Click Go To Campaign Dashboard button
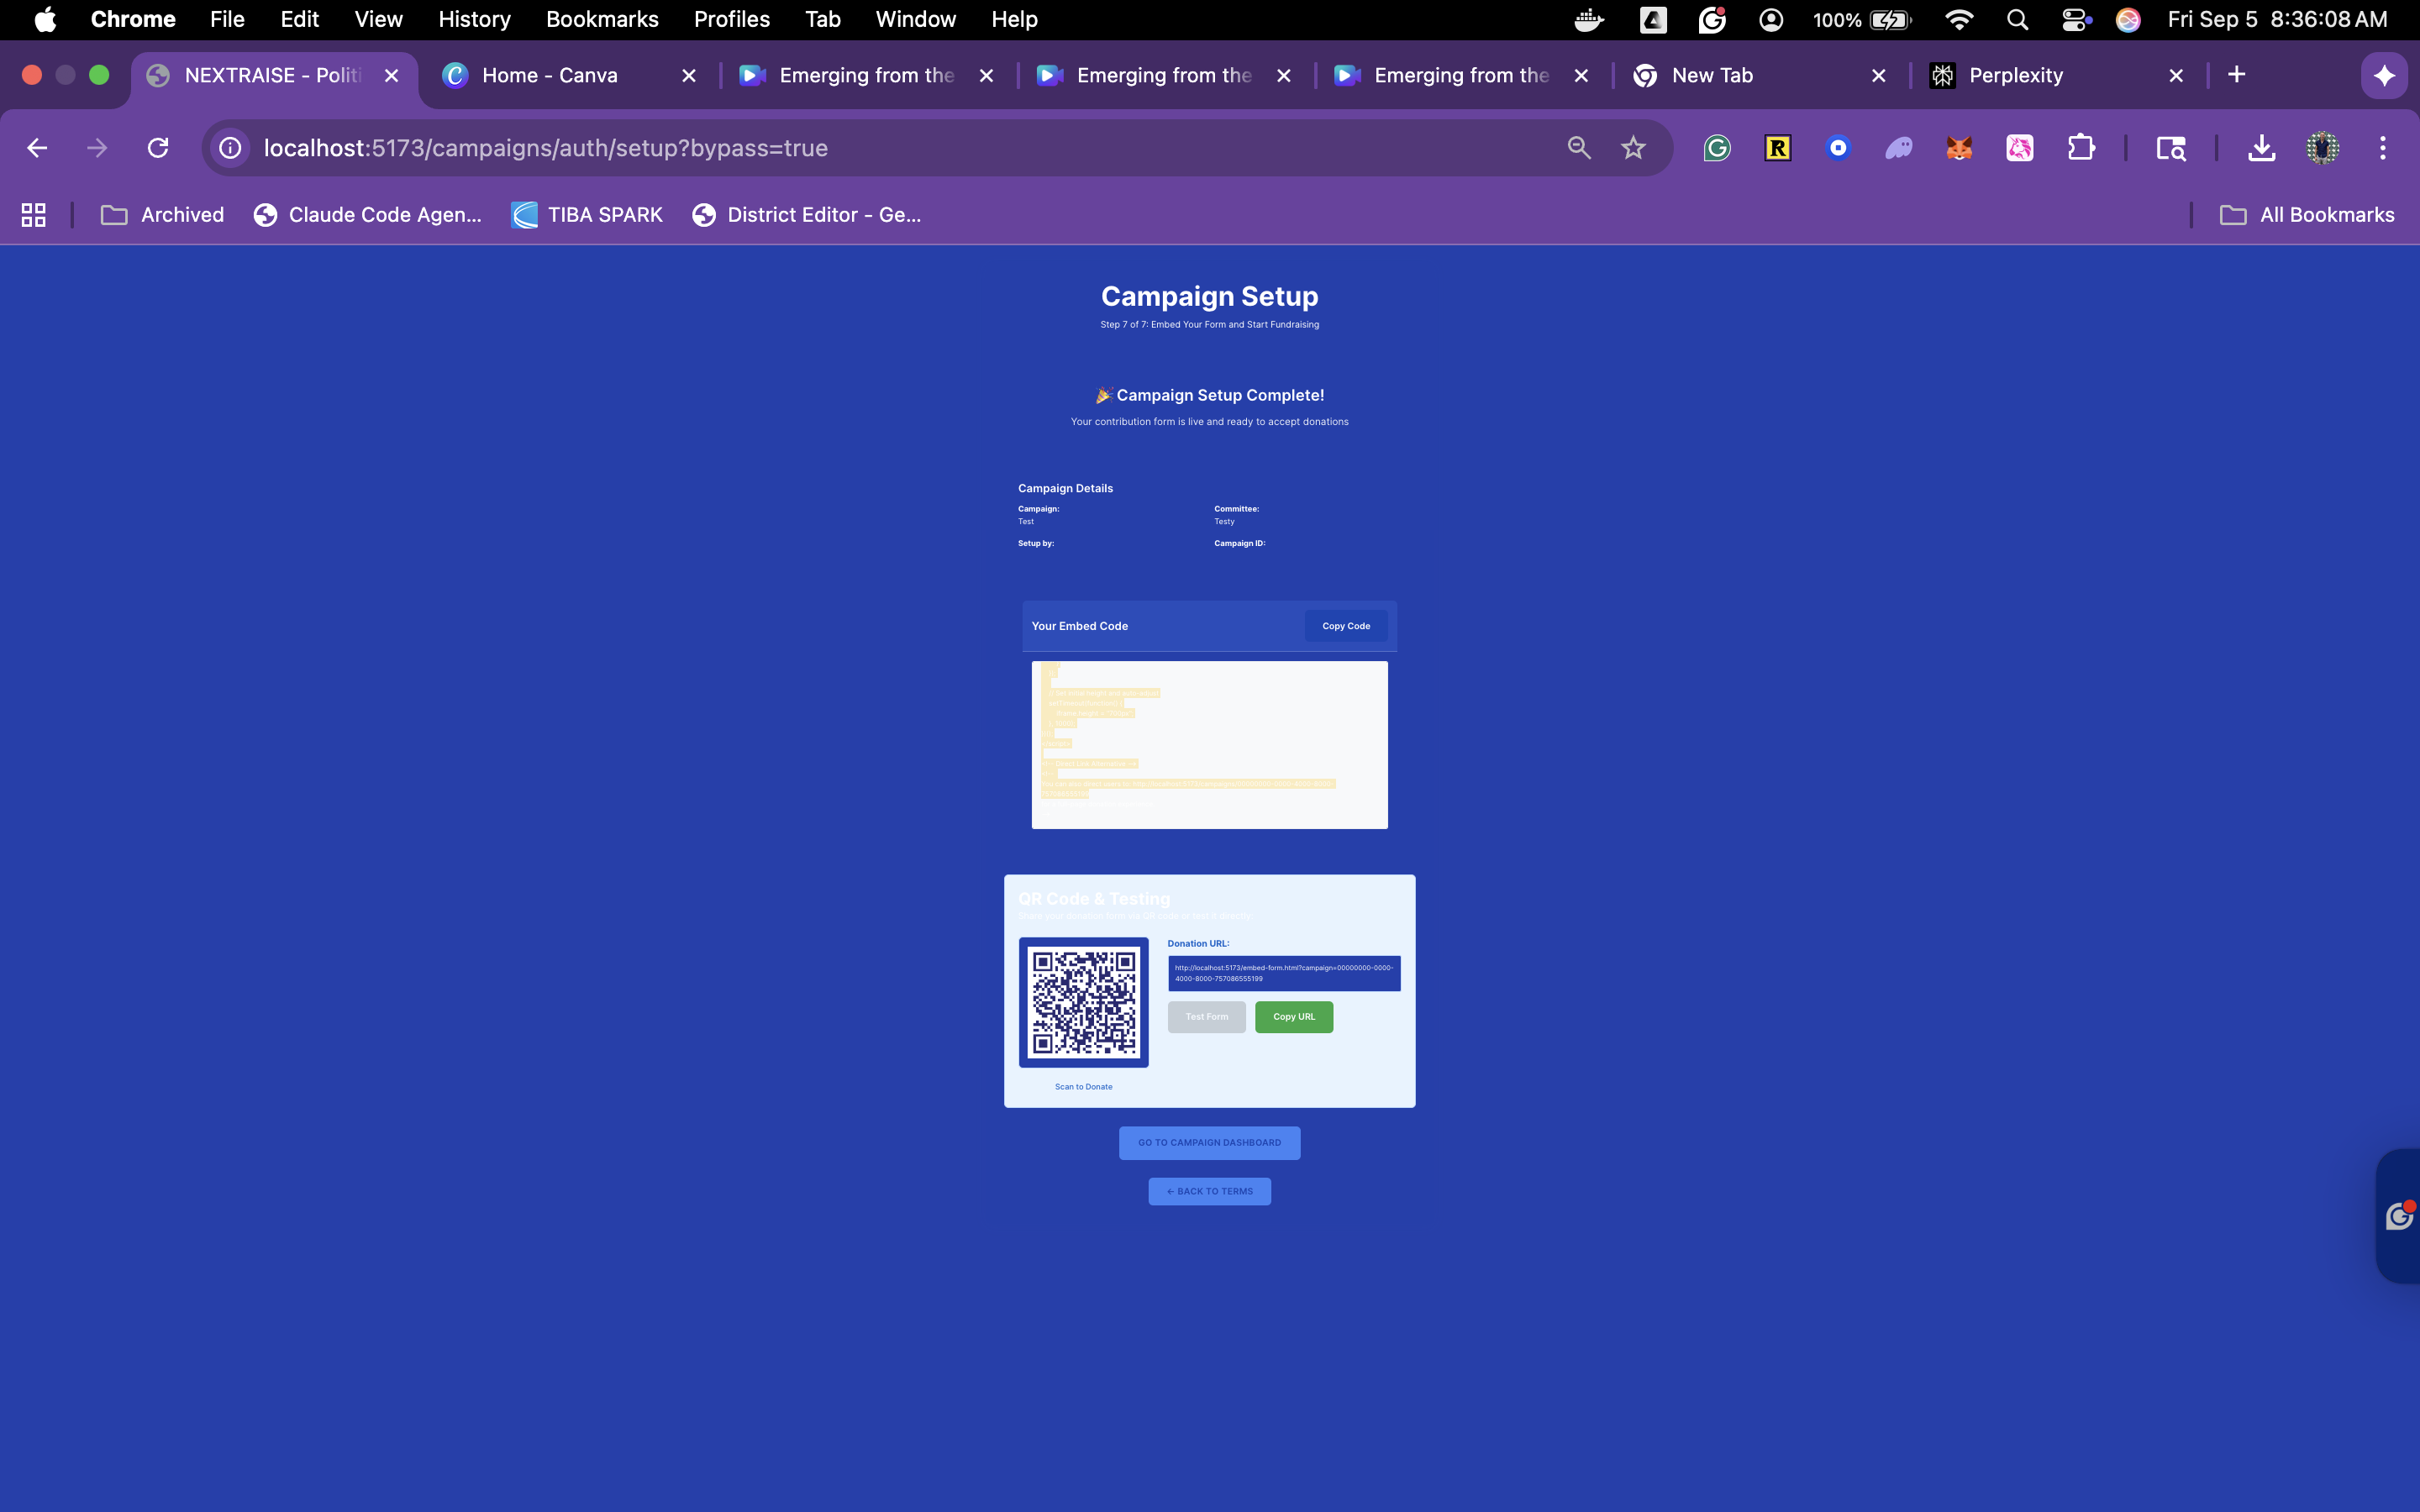Image resolution: width=2420 pixels, height=1512 pixels. pyautogui.click(x=1209, y=1143)
